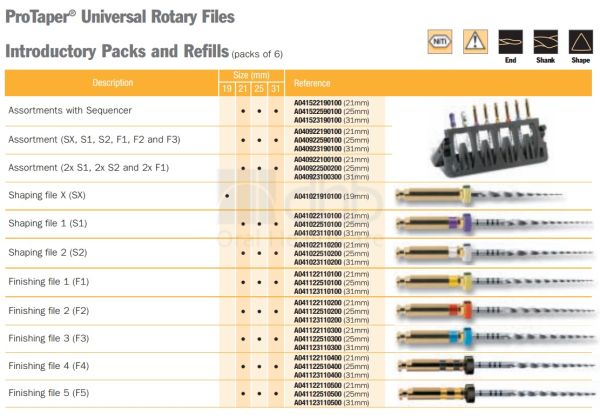This screenshot has height=416, width=600.
Task: Select 'Shaping file X (SX)' text
Action: [x=47, y=195]
